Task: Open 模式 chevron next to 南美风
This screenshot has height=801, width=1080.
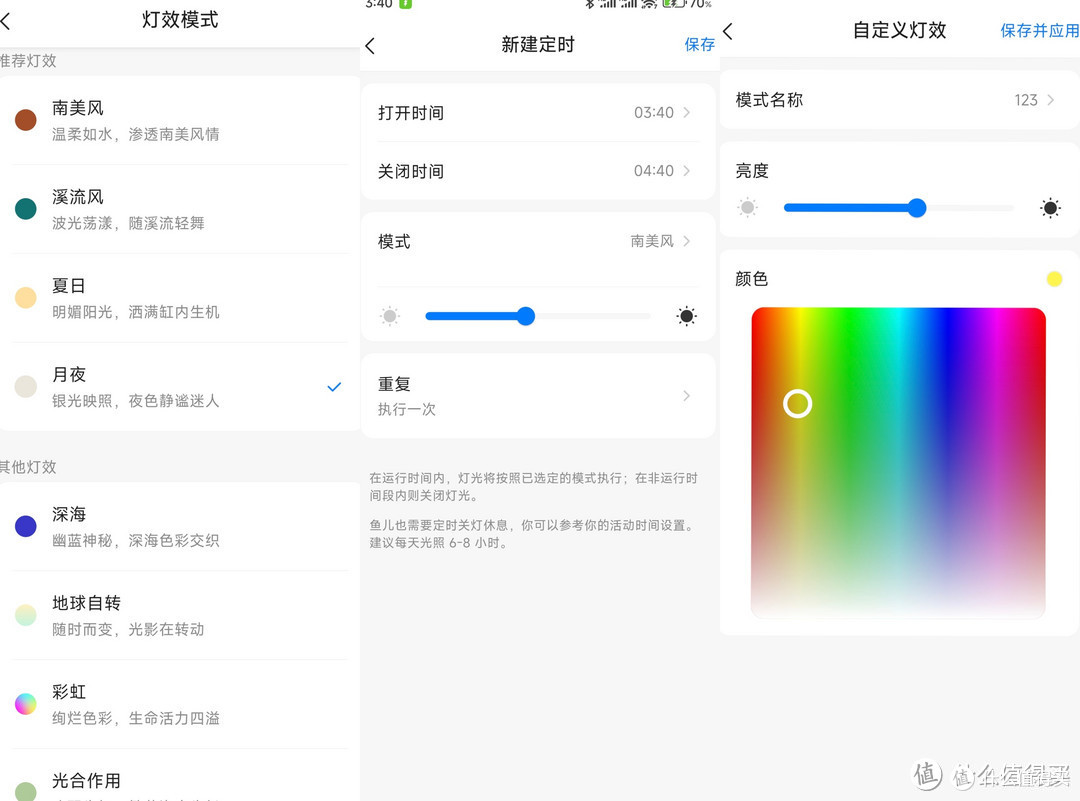Action: pos(687,241)
